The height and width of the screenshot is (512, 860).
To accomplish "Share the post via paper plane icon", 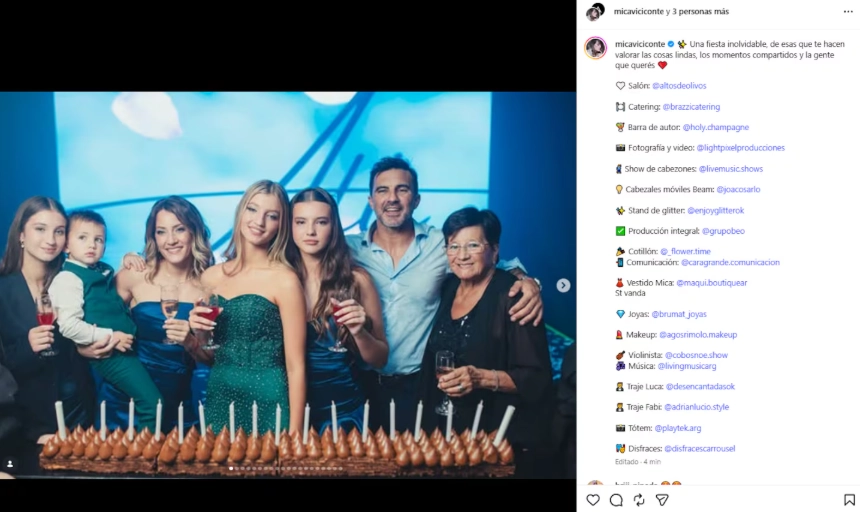I will [x=661, y=499].
